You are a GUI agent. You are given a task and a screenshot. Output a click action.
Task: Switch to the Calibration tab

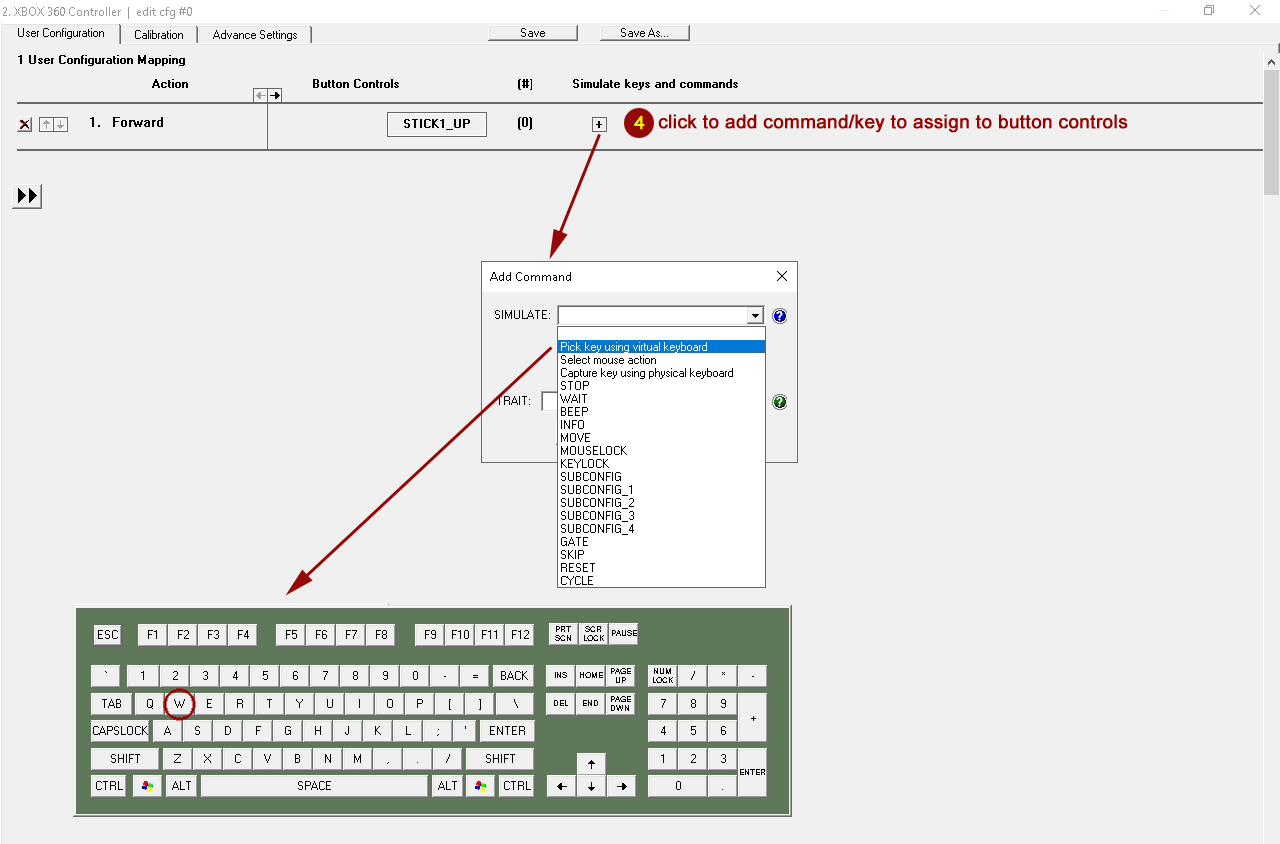coord(159,35)
